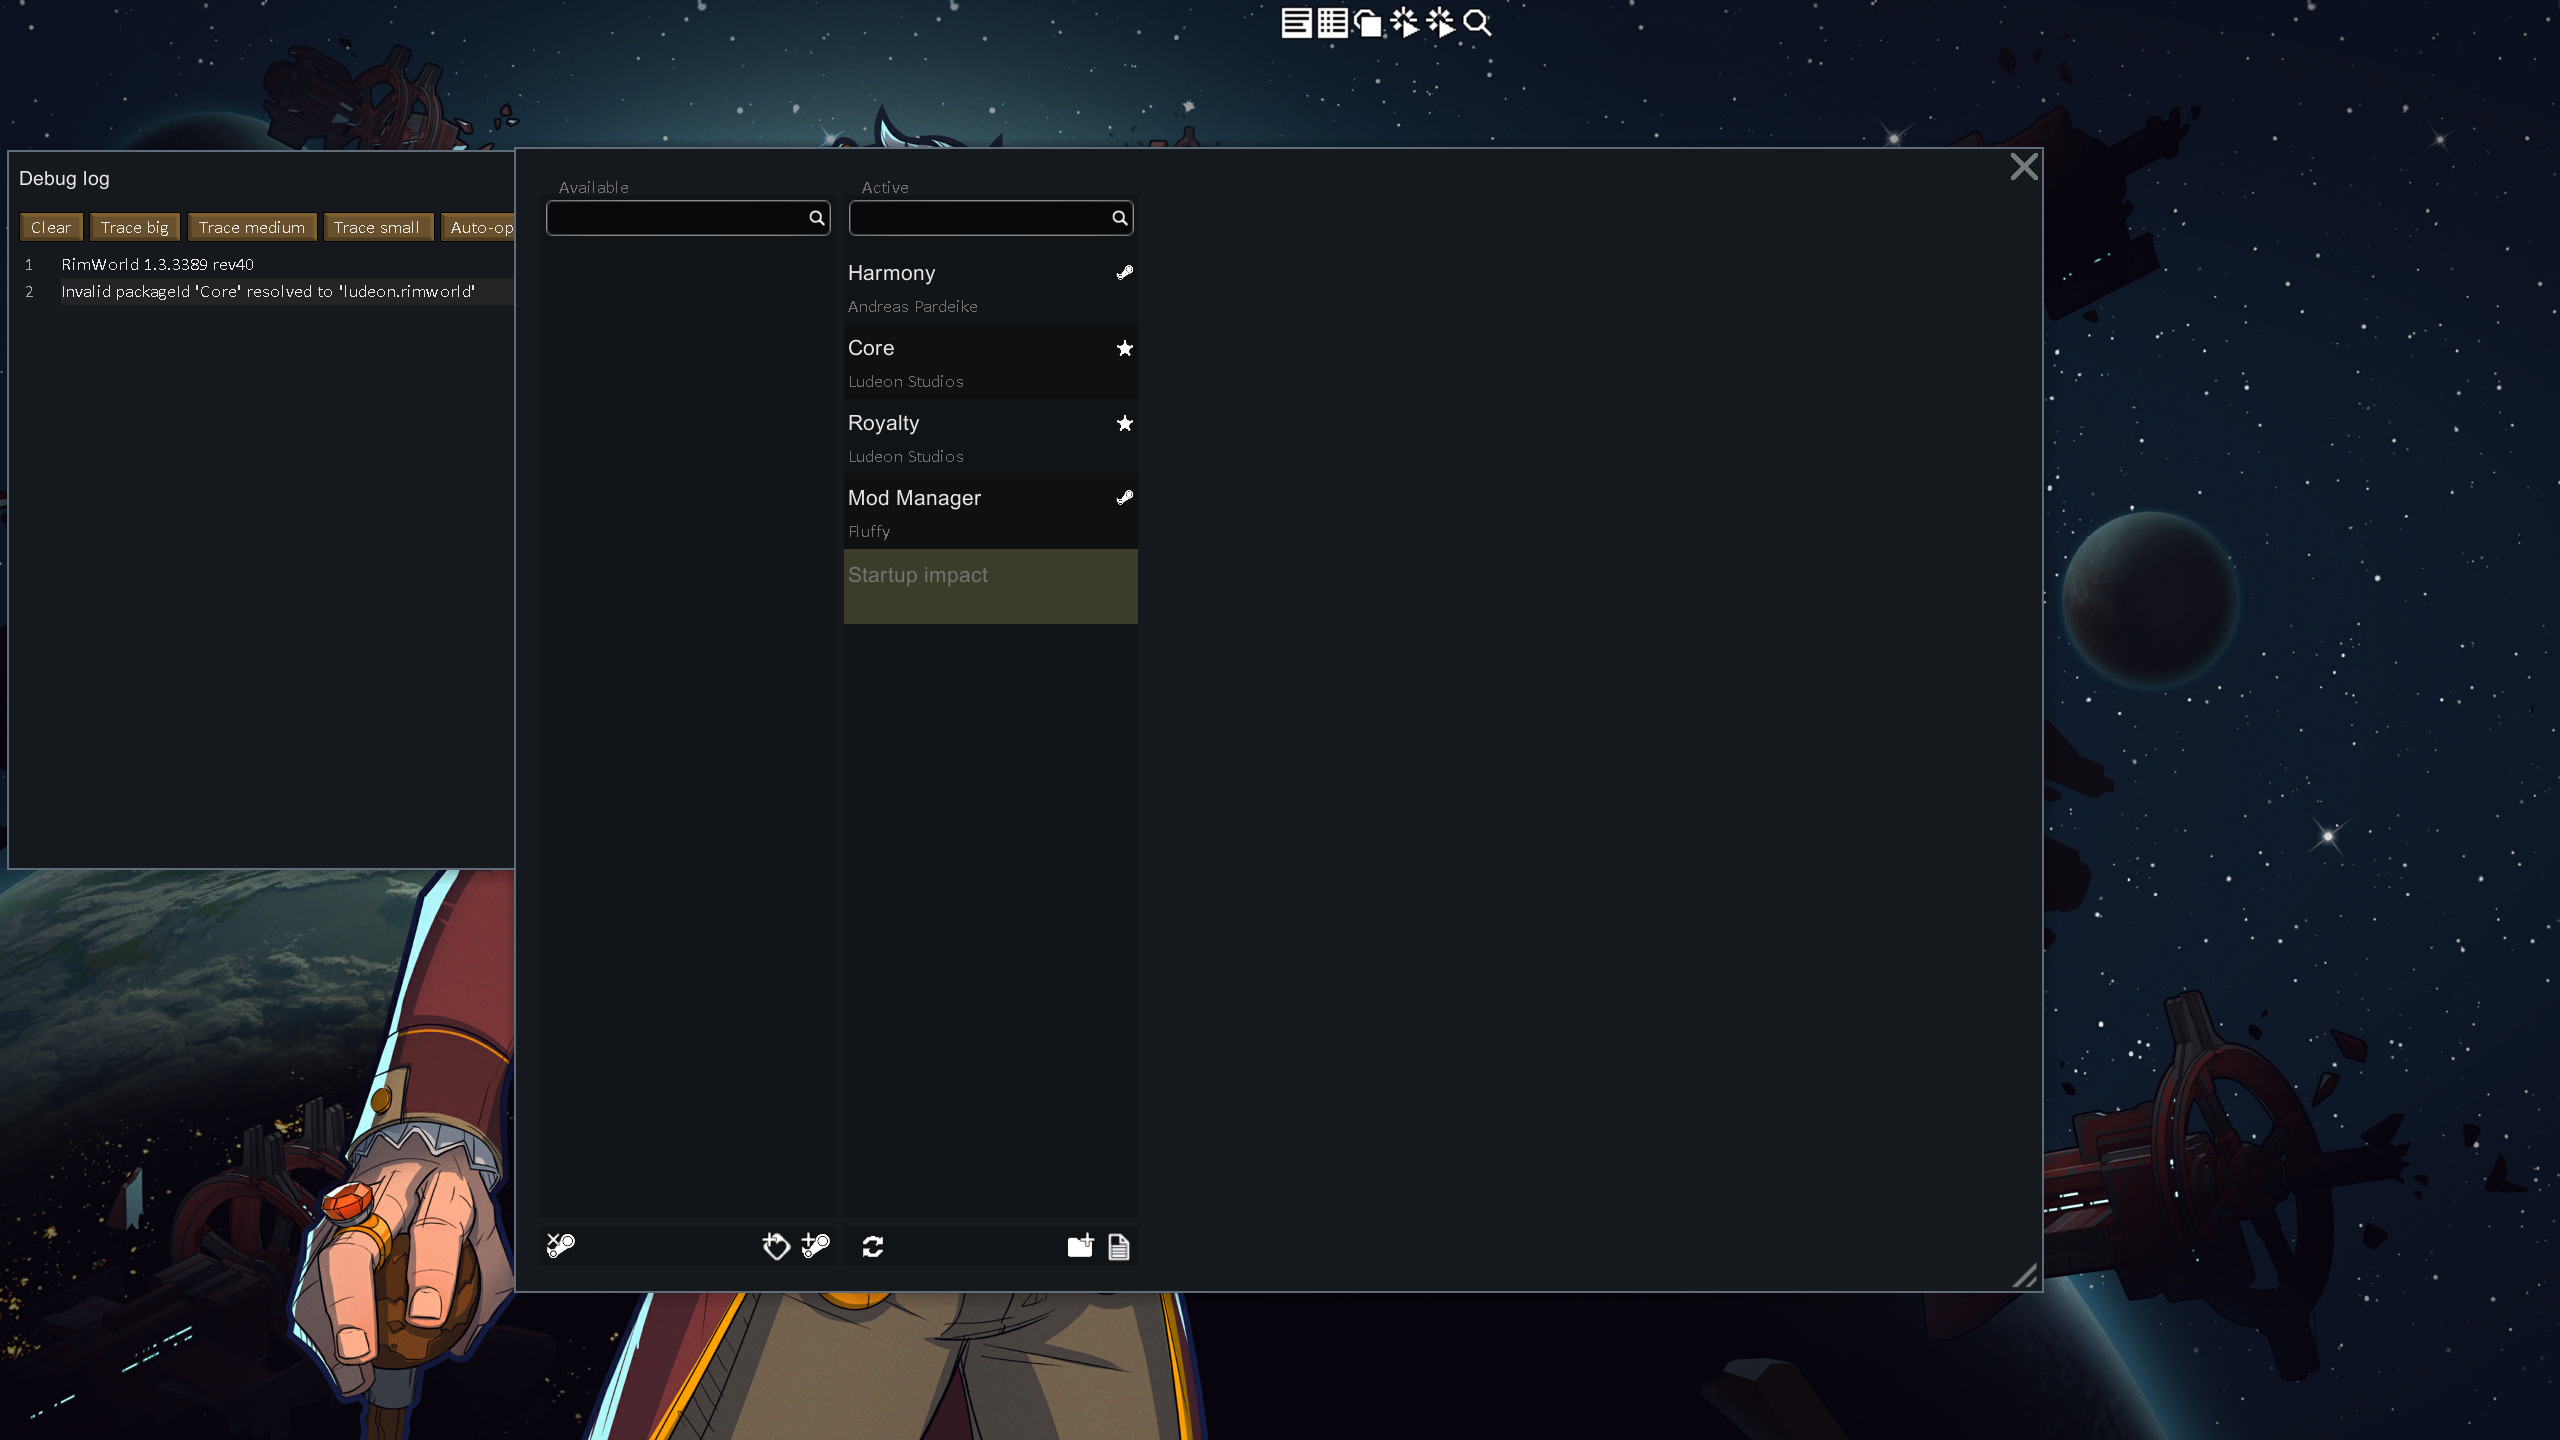Viewport: 2560px width, 1440px height.
Task: Click Trace medium button in Debug log
Action: (252, 228)
